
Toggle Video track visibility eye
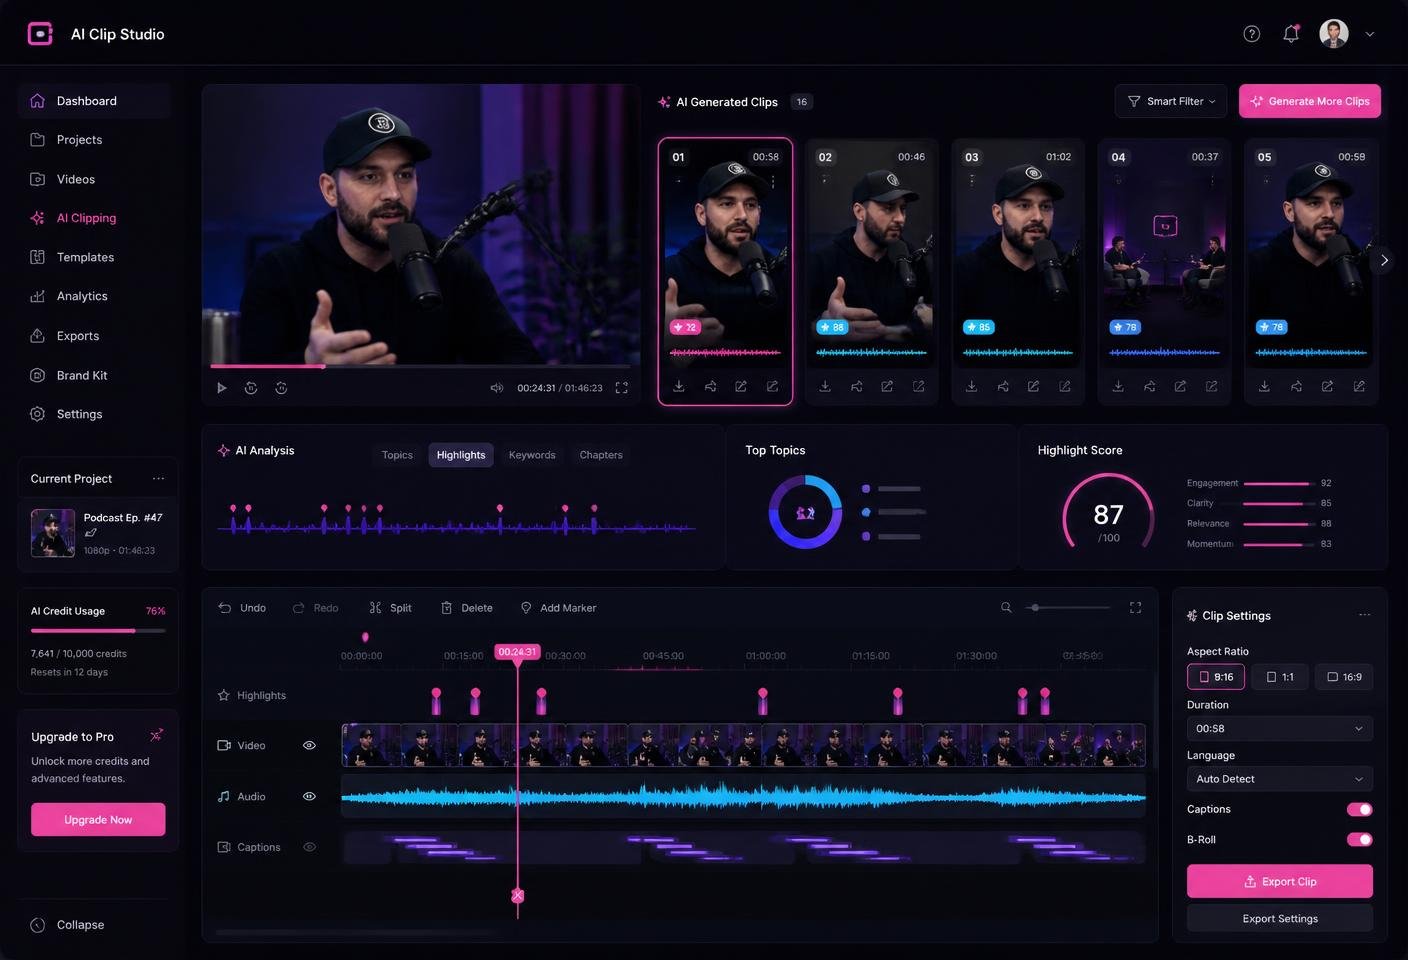[309, 745]
